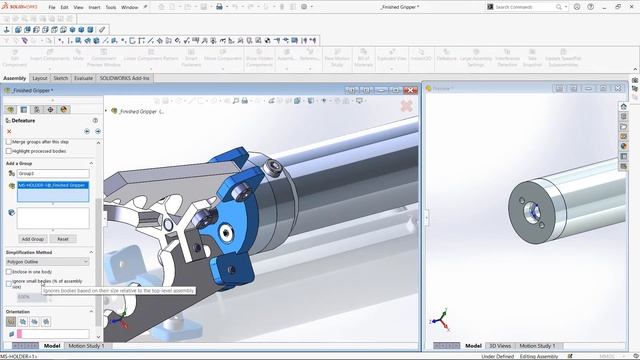Open the display settings monitor dropdown
Viewport: 640px width, 360px height.
tap(360, 100)
